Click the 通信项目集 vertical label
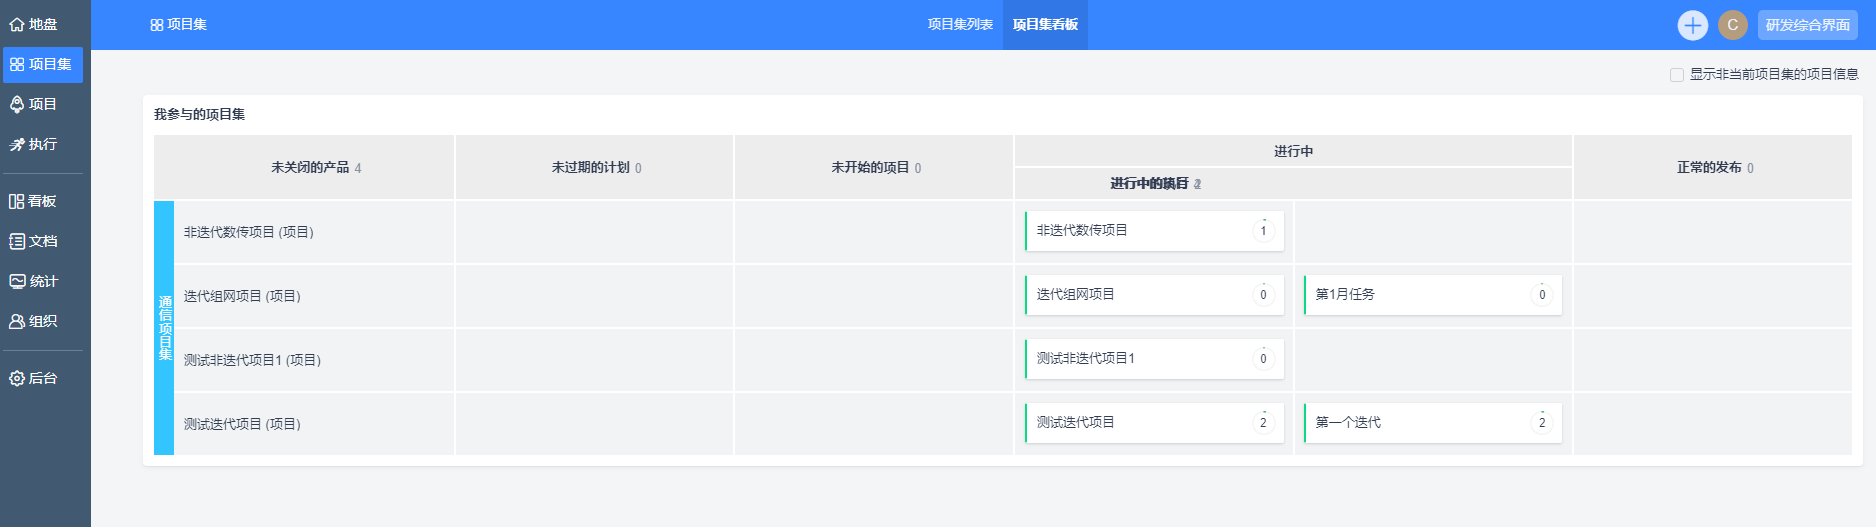This screenshot has width=1876, height=527. point(164,328)
